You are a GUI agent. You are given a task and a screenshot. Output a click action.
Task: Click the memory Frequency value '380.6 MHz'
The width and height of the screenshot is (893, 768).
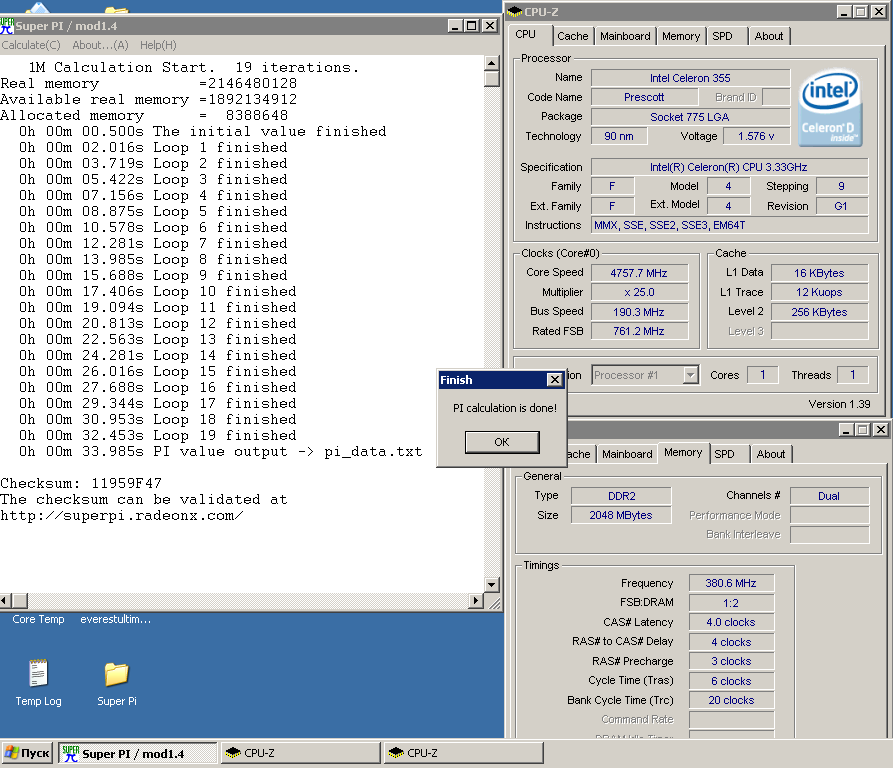tap(731, 584)
